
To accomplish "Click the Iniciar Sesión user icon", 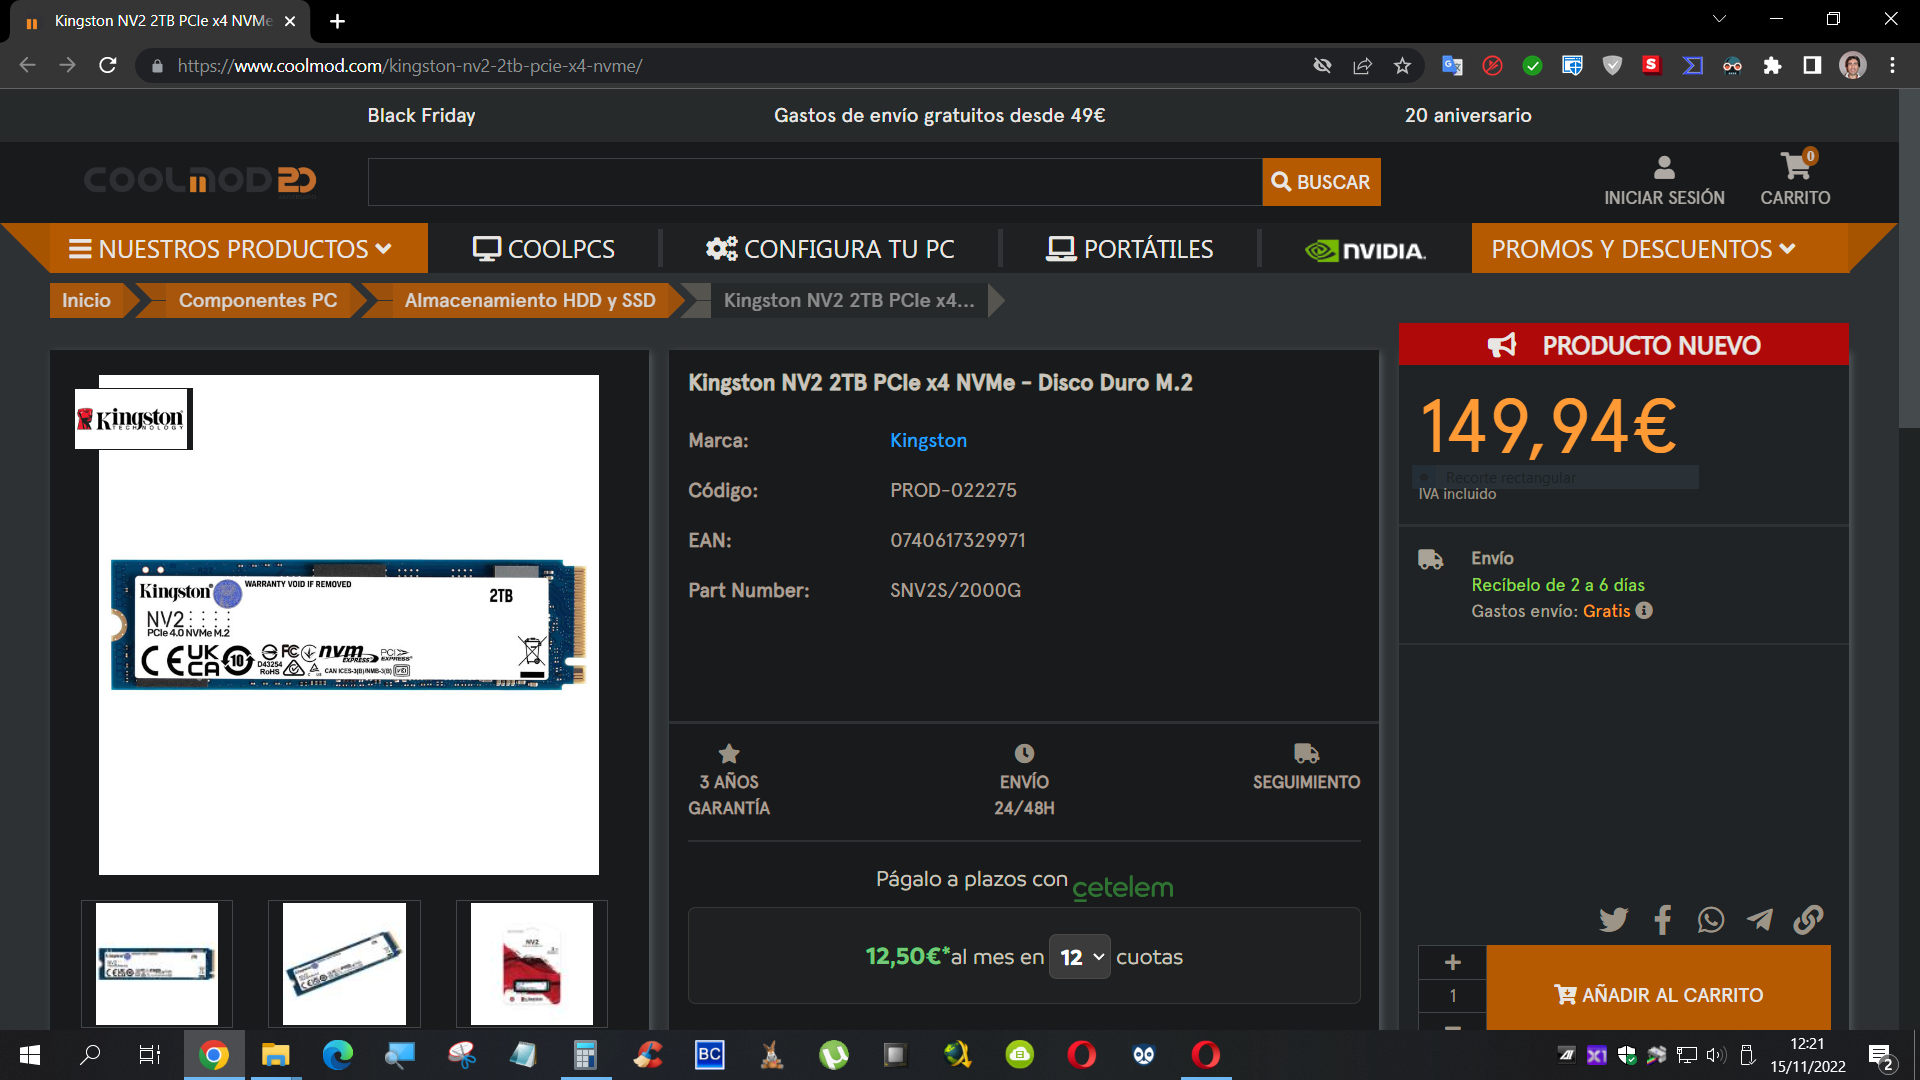I will (x=1664, y=167).
